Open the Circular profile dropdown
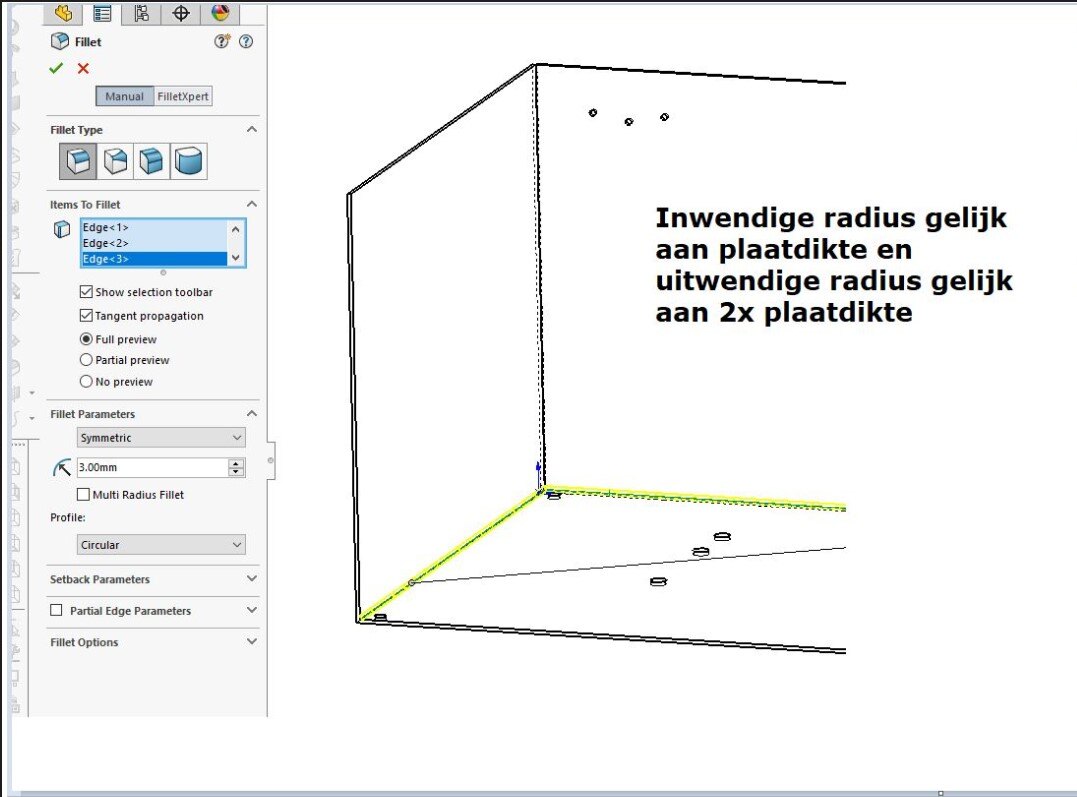This screenshot has height=797, width=1077. (161, 545)
